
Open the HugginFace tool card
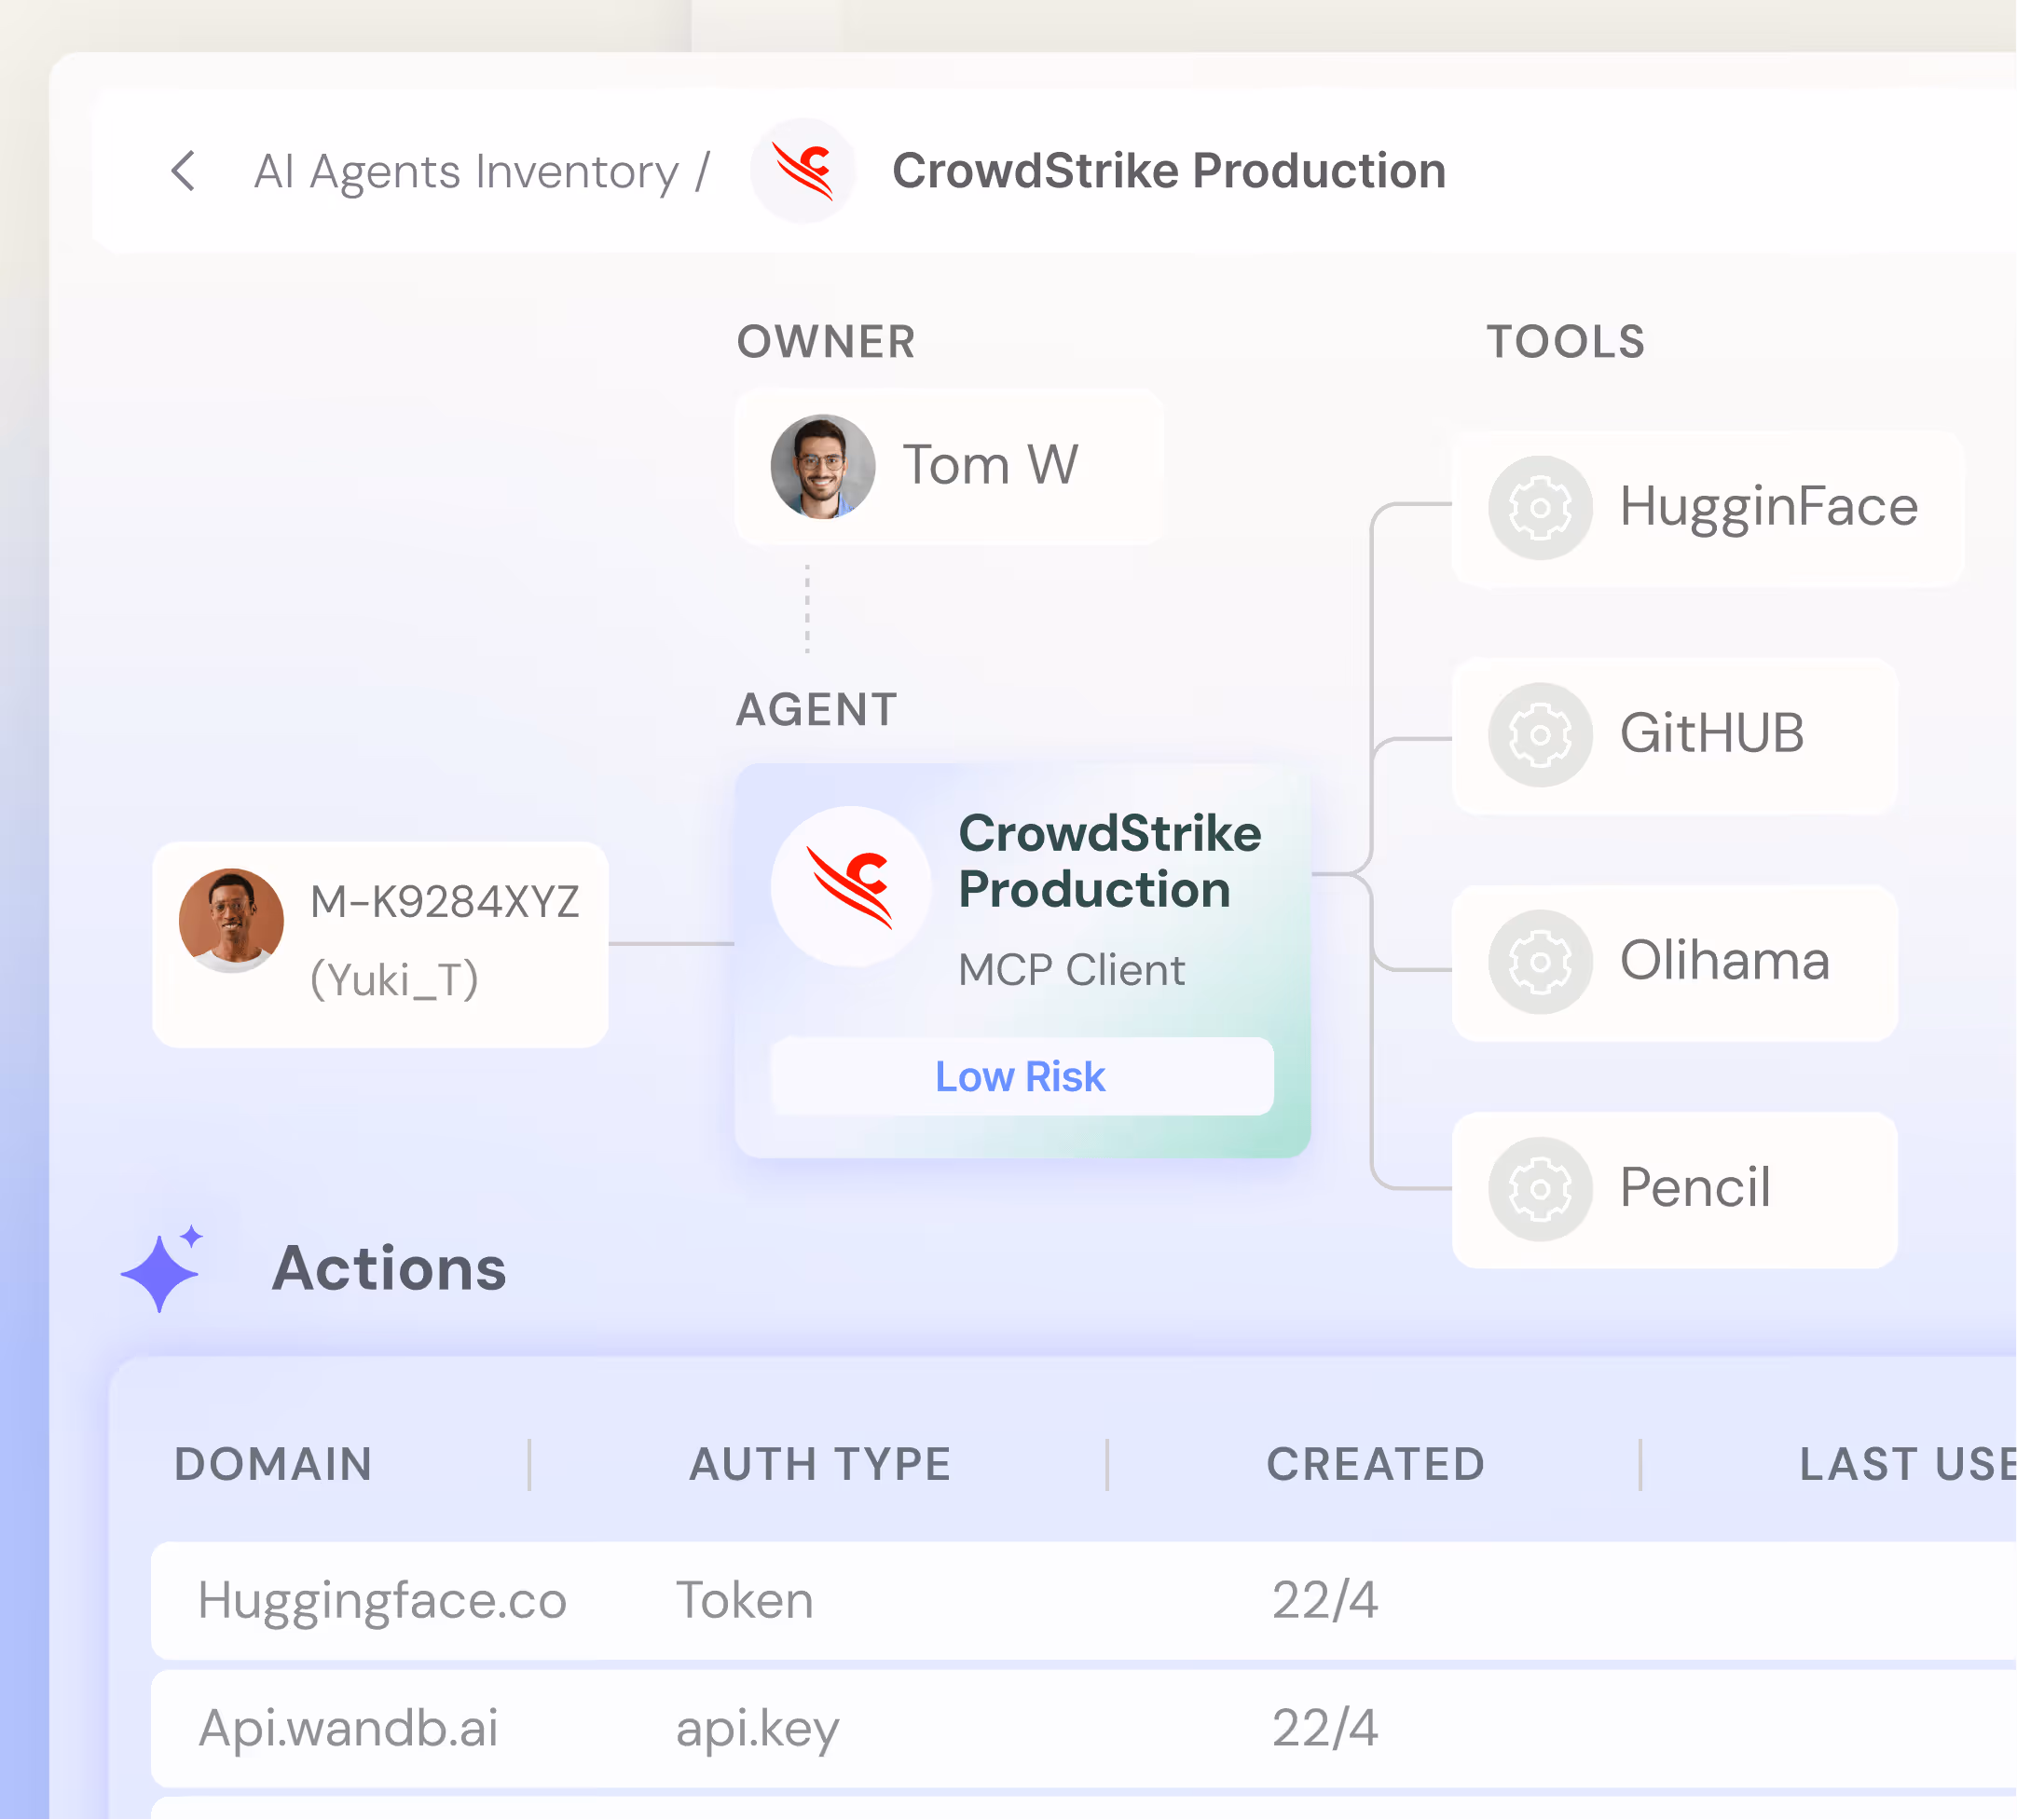1707,508
